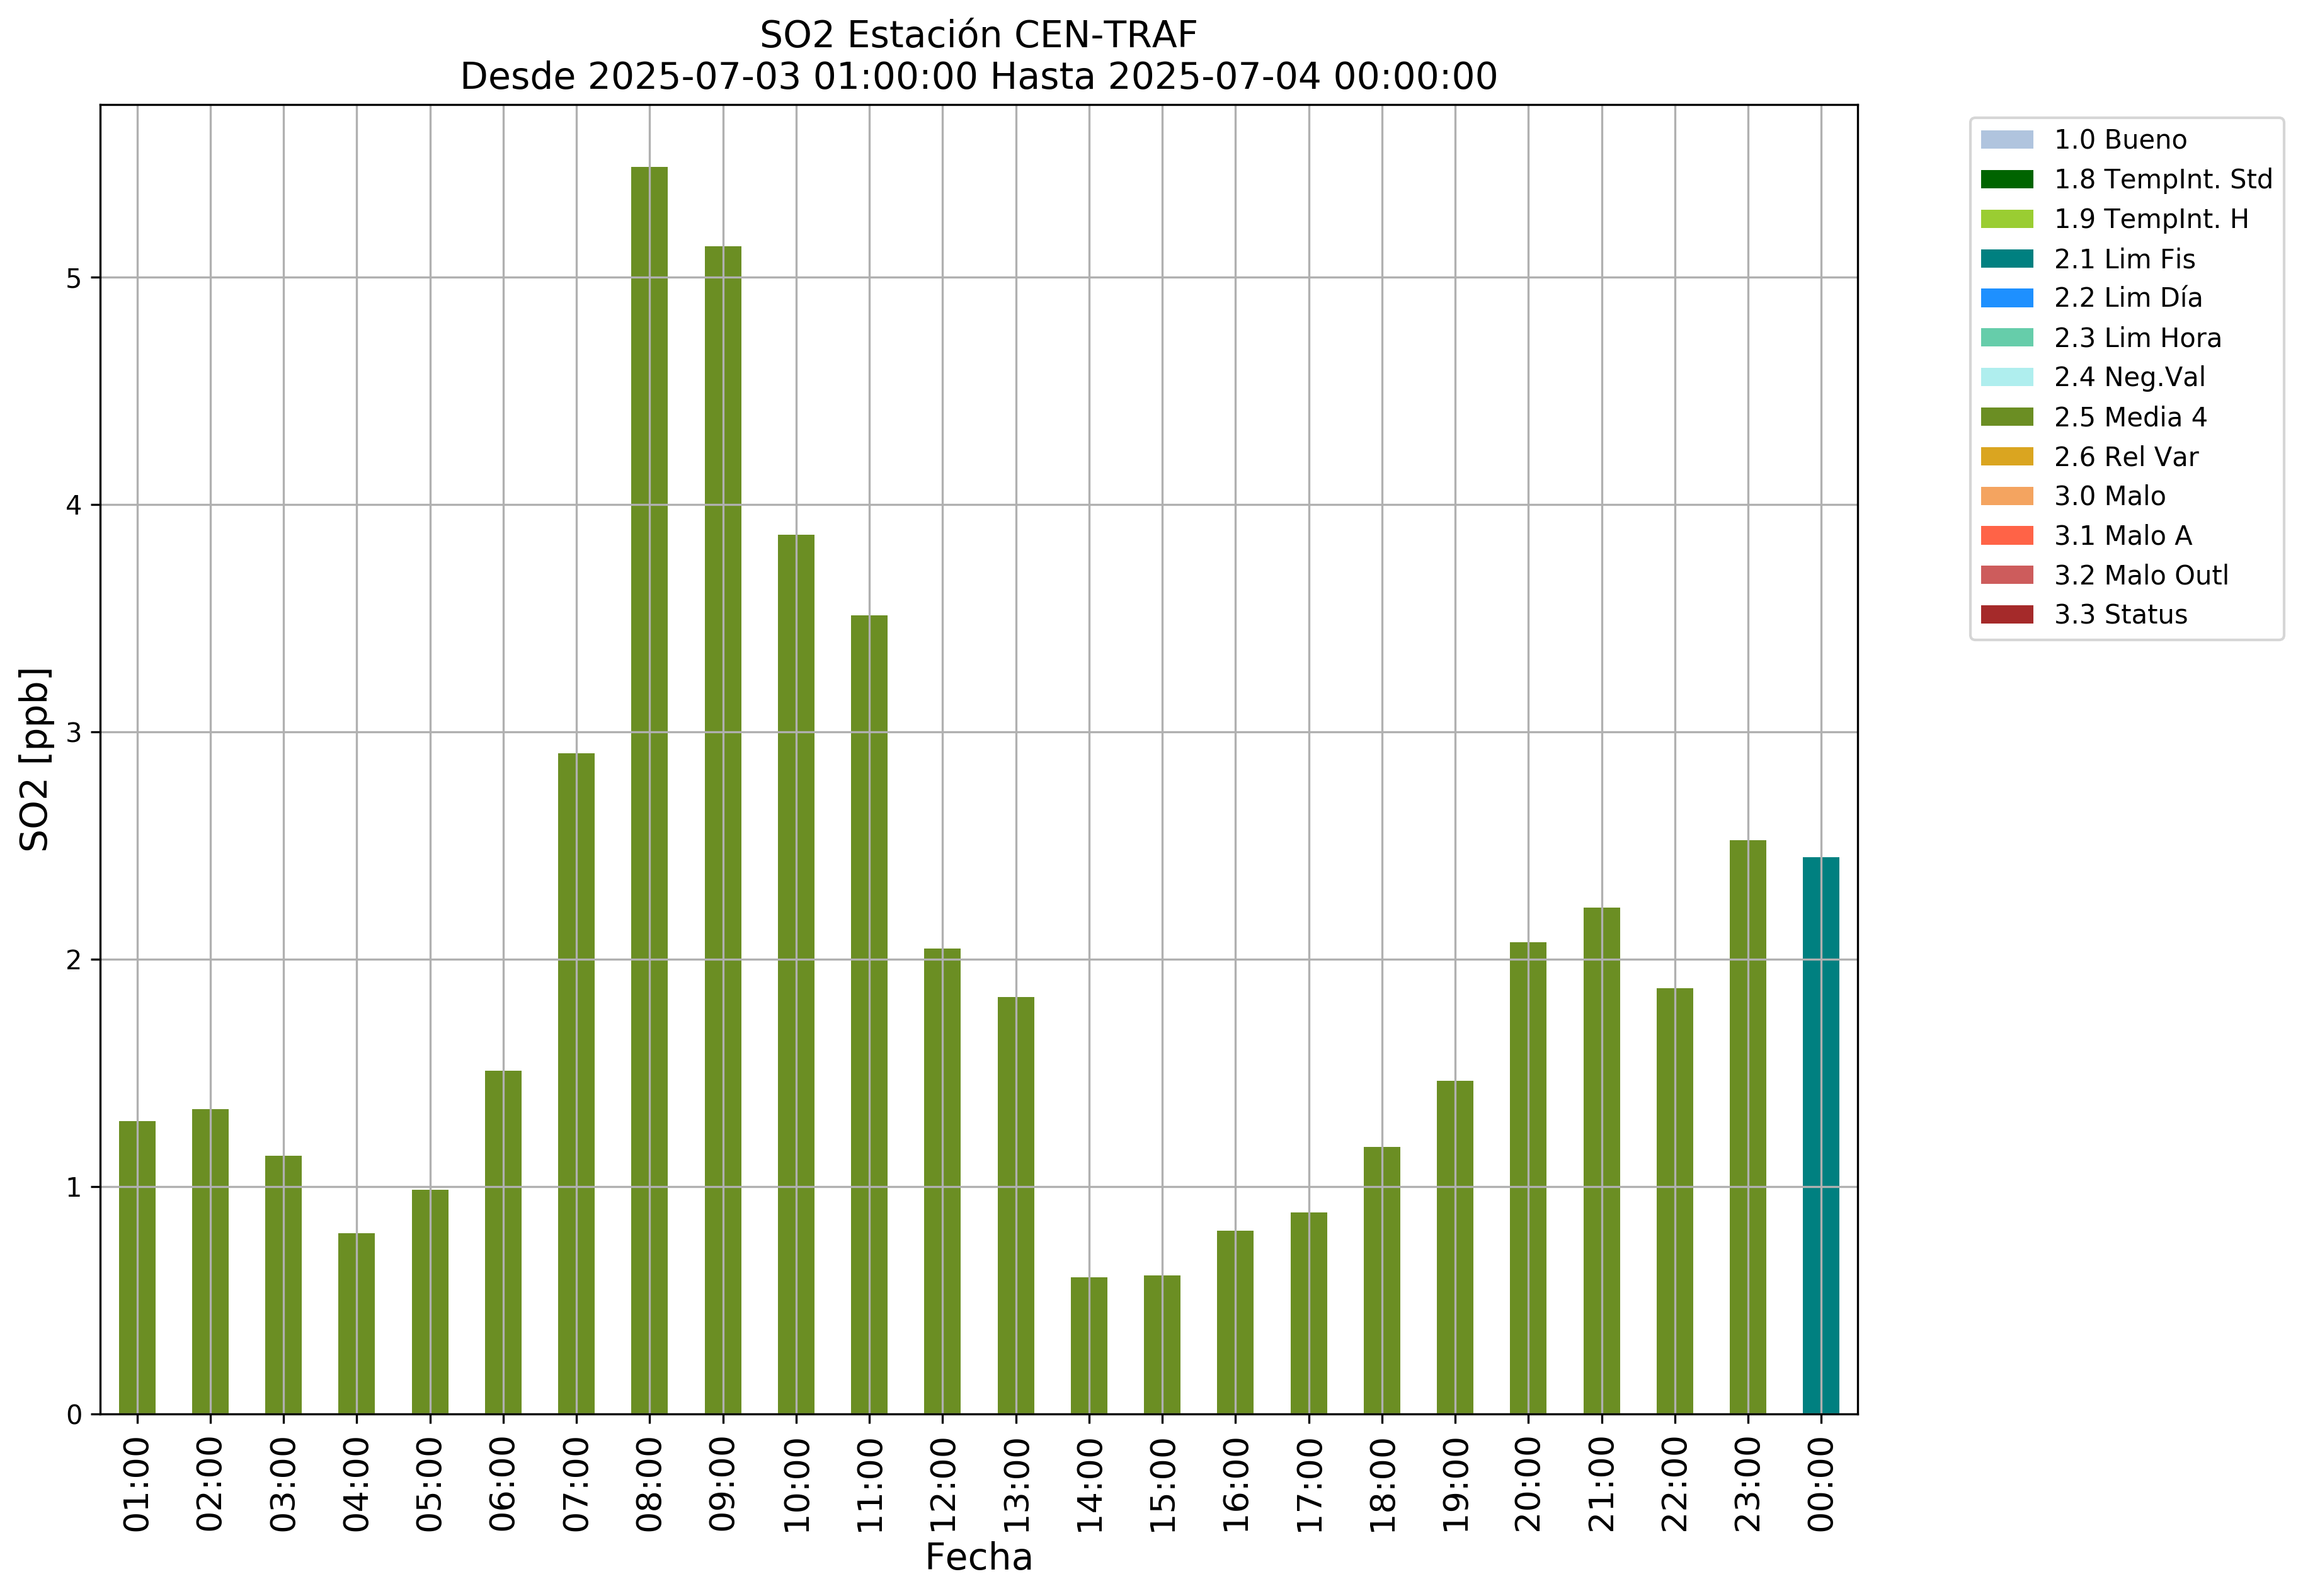Click the 1.0 Bueno legend color swatch
The width and height of the screenshot is (2303, 1596).
pos(2006,139)
